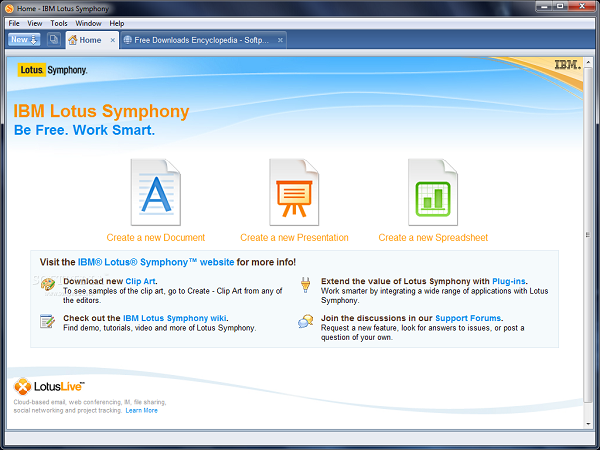Click the green bar chart spreadsheet icon
The width and height of the screenshot is (600, 450).
pyautogui.click(x=433, y=192)
